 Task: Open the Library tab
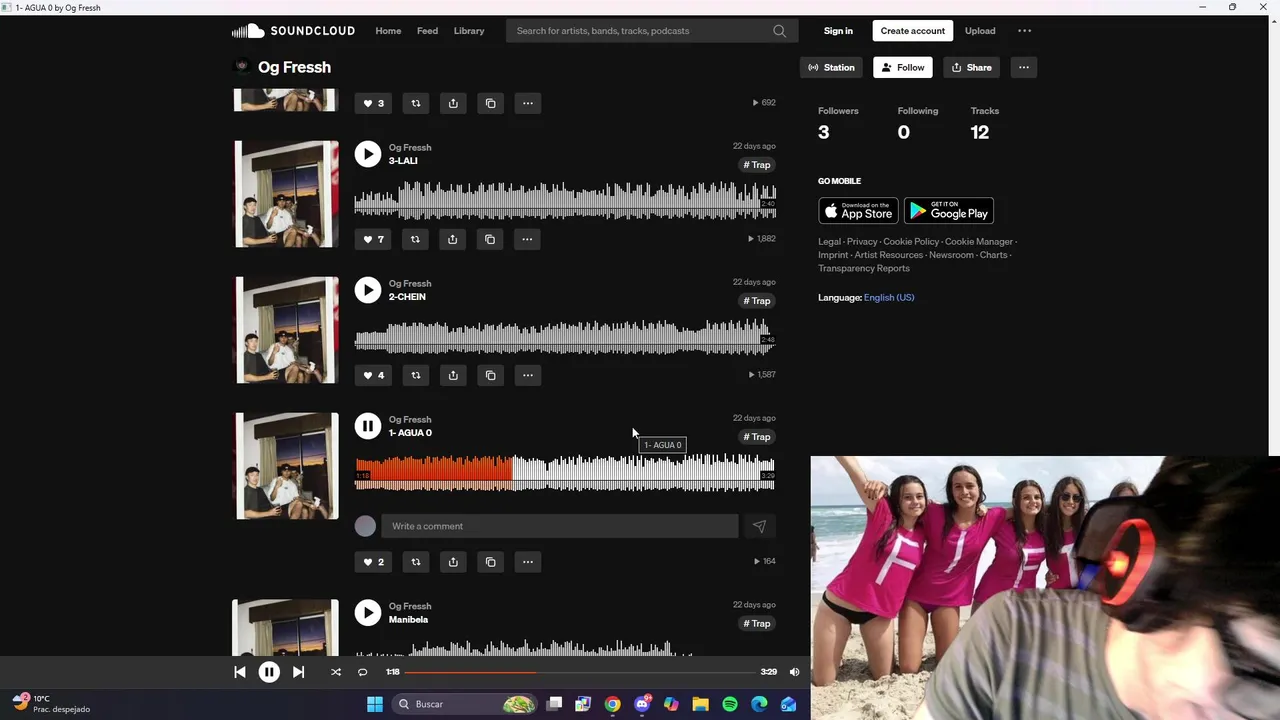click(469, 31)
